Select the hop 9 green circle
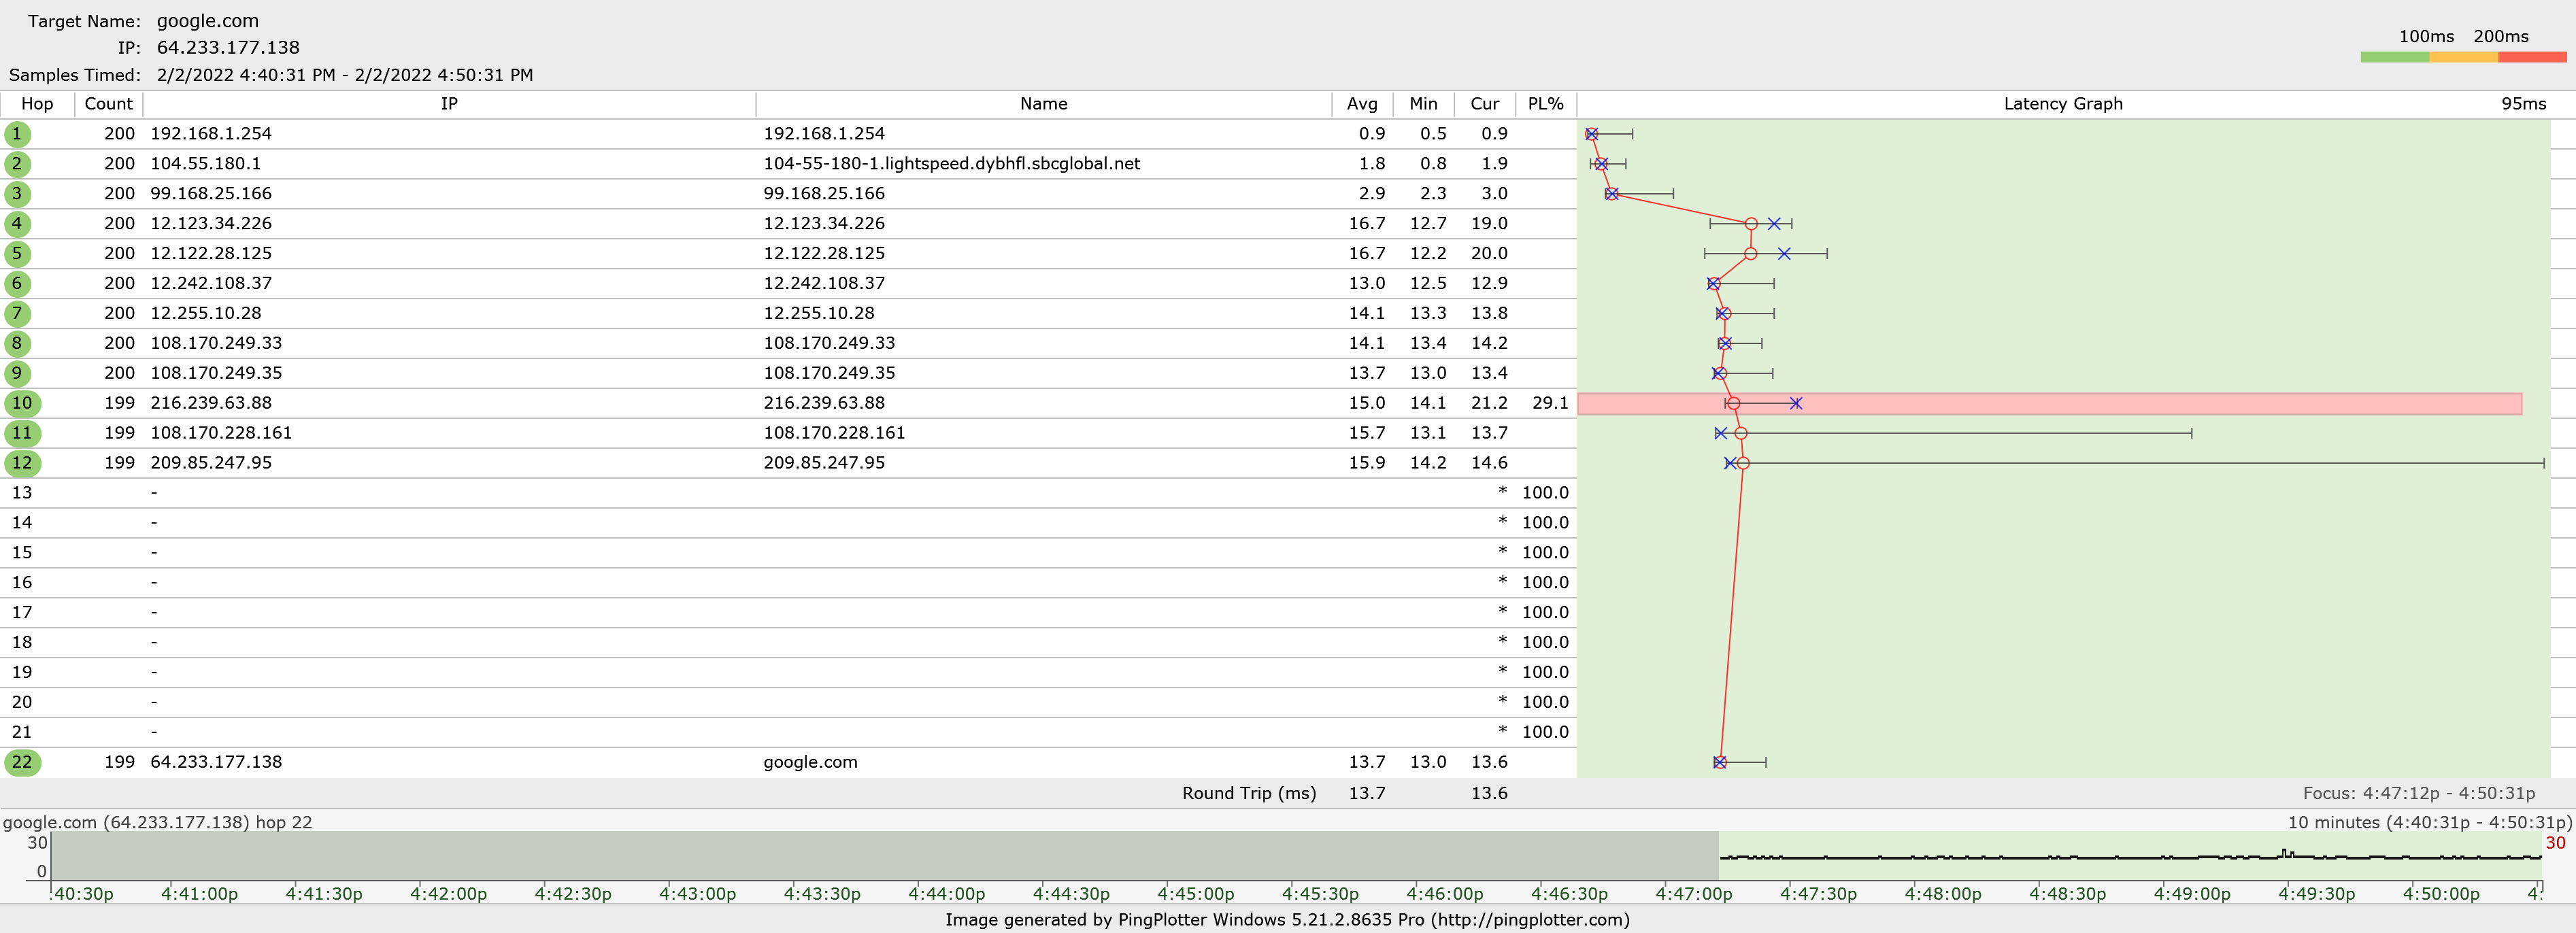2576x933 pixels. (x=17, y=373)
